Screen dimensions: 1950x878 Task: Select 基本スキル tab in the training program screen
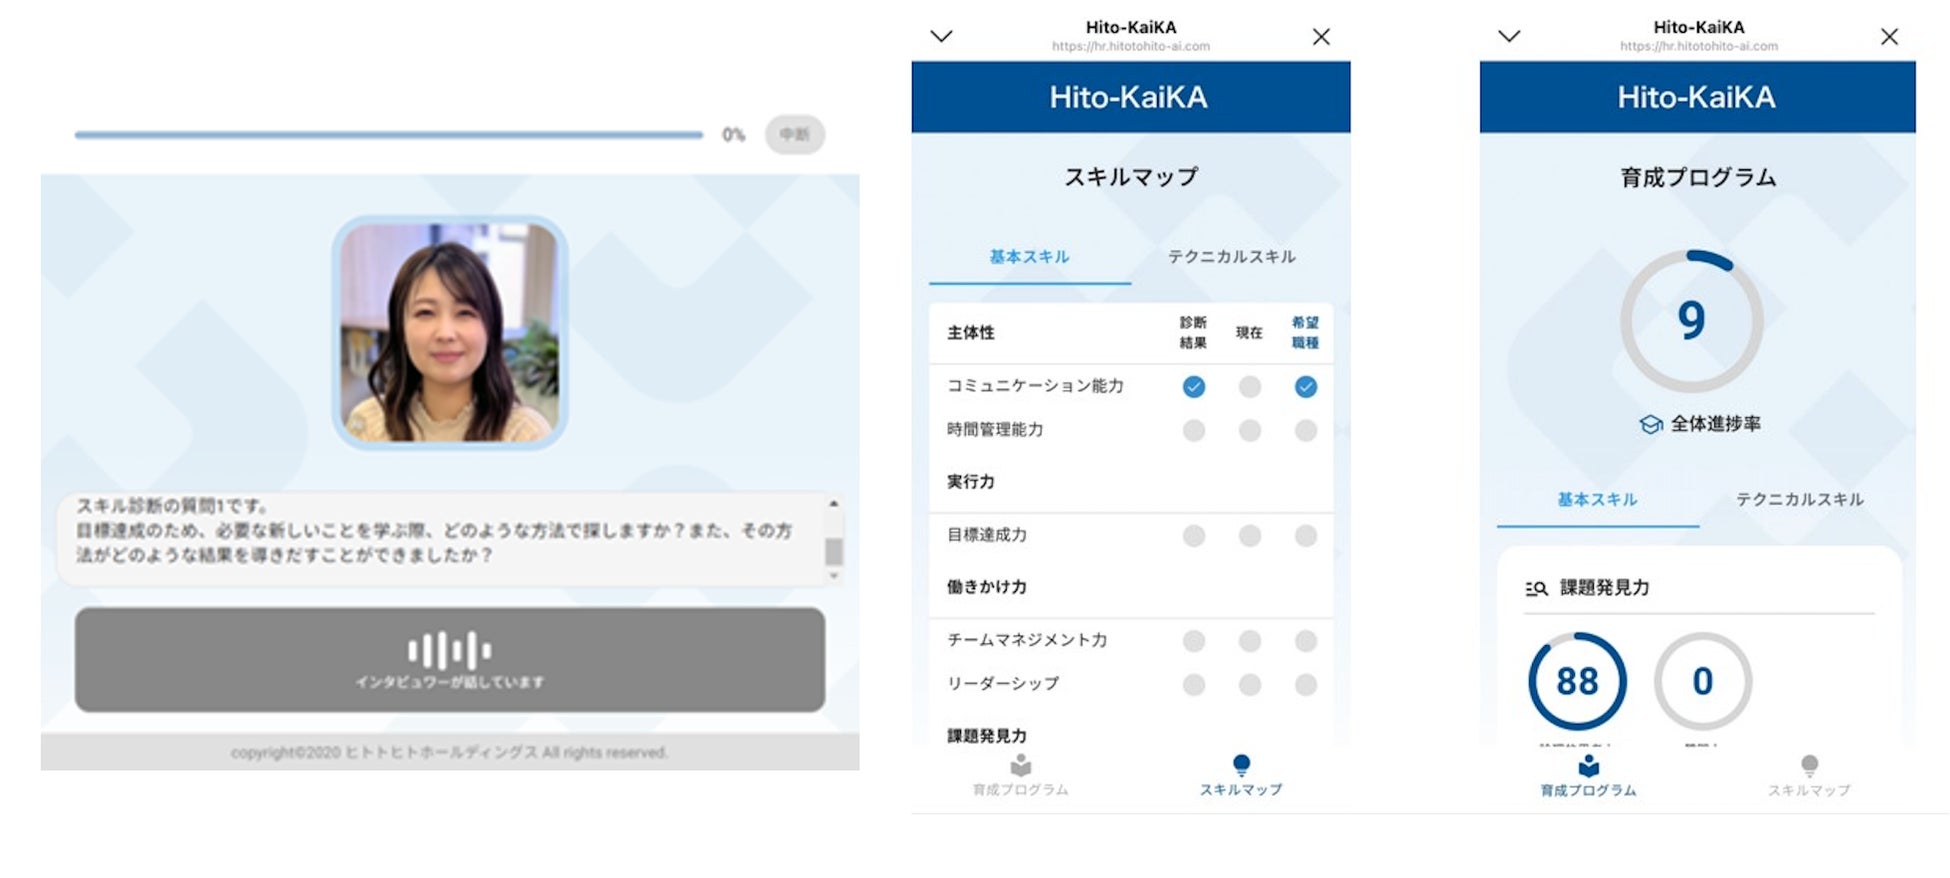pos(1597,499)
